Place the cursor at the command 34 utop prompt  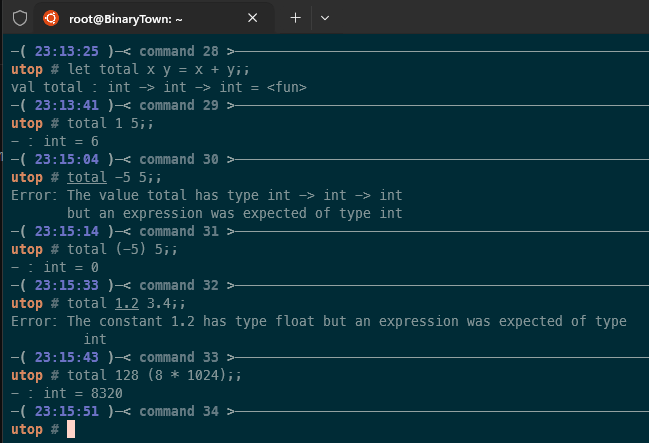71,429
